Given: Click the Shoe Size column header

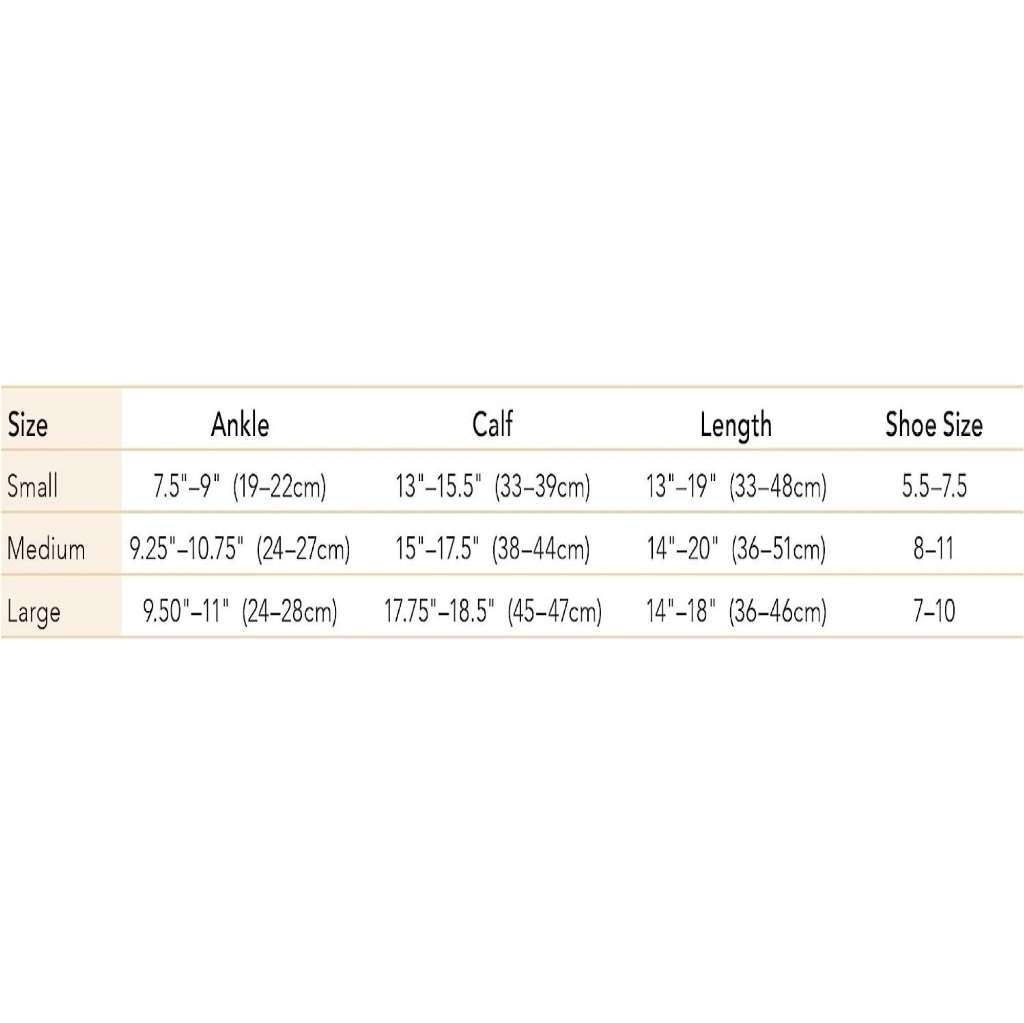Looking at the screenshot, I should [933, 425].
